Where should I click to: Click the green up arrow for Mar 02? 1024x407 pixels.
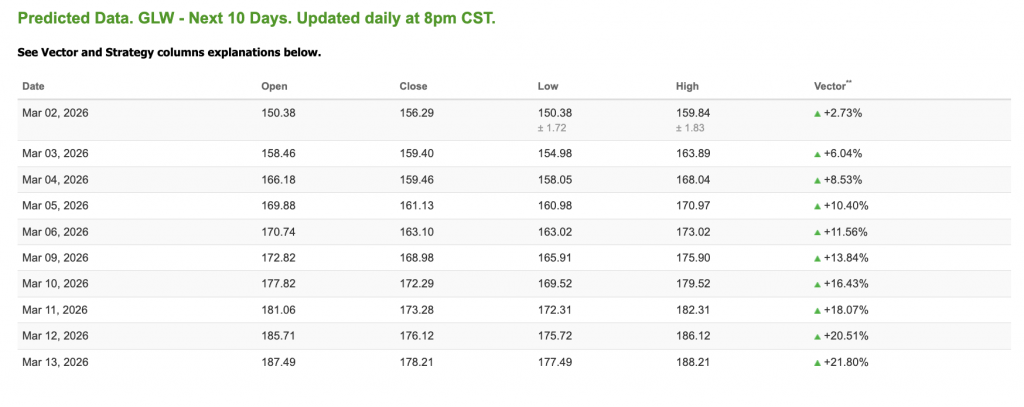click(818, 114)
